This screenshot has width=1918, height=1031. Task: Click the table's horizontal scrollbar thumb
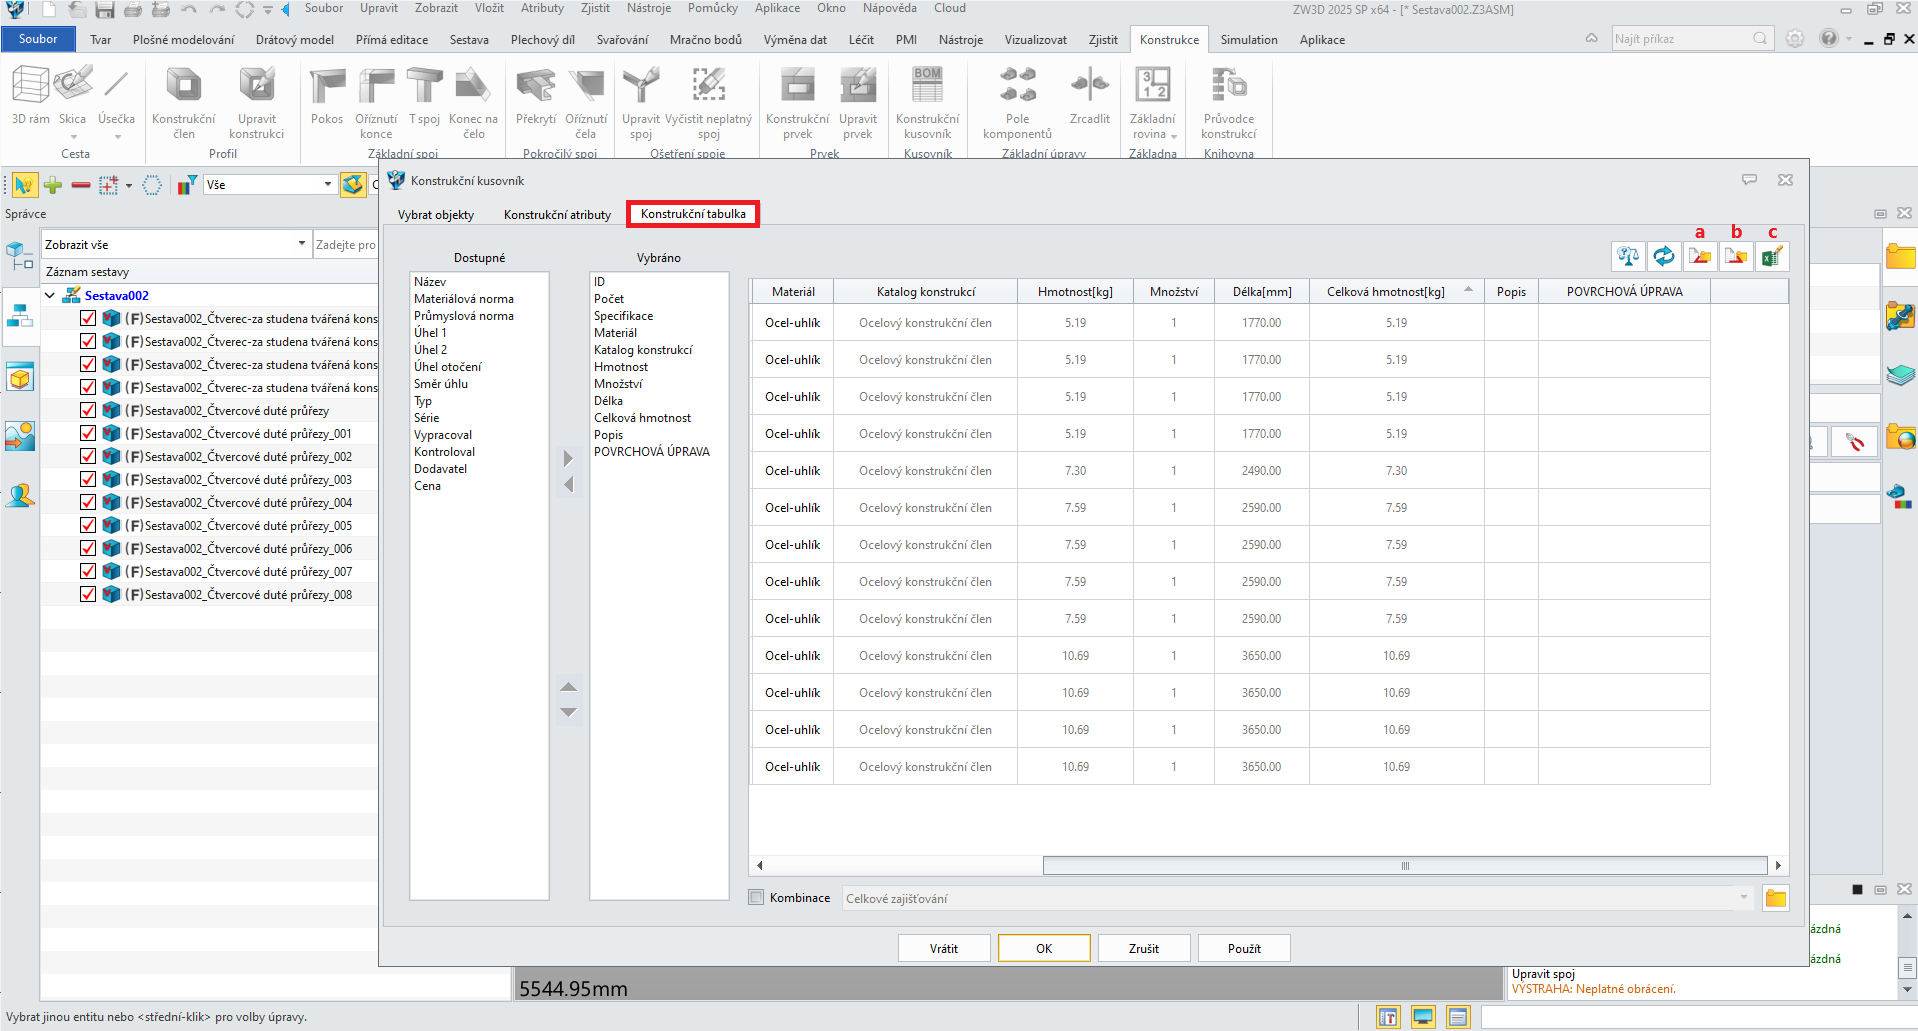(x=1405, y=865)
